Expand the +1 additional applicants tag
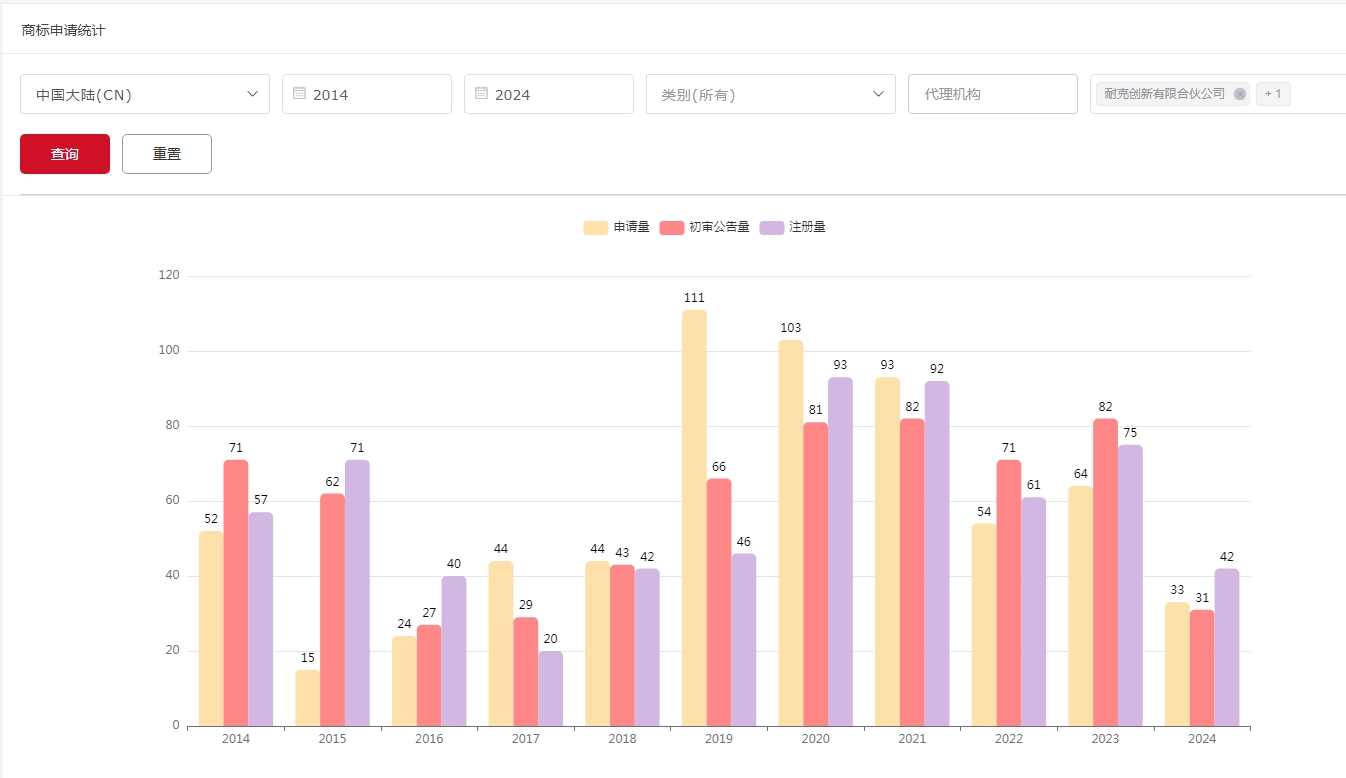 pyautogui.click(x=1273, y=94)
